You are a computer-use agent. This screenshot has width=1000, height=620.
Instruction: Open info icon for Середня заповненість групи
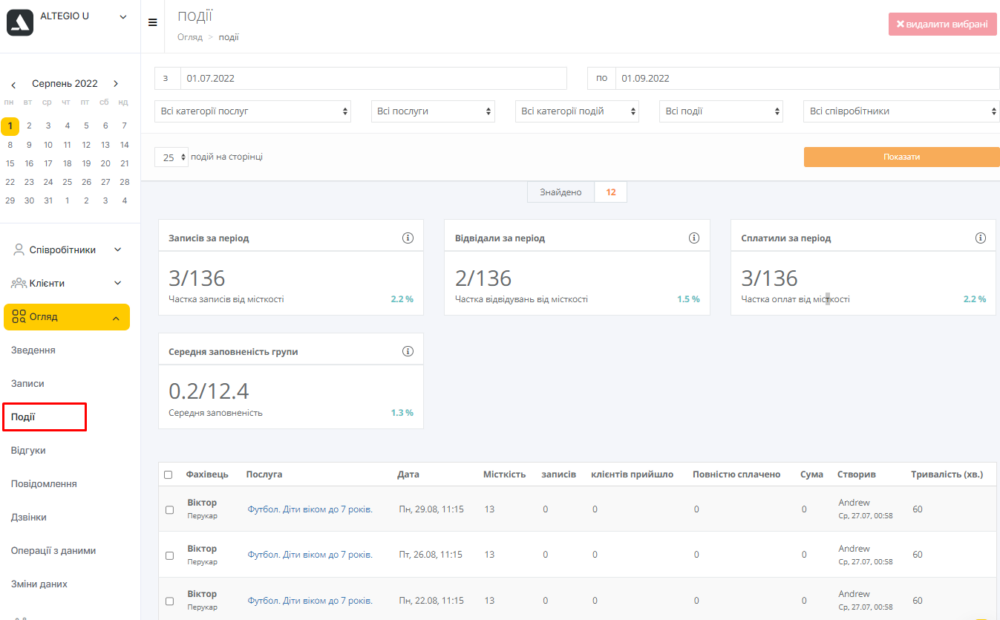408,351
